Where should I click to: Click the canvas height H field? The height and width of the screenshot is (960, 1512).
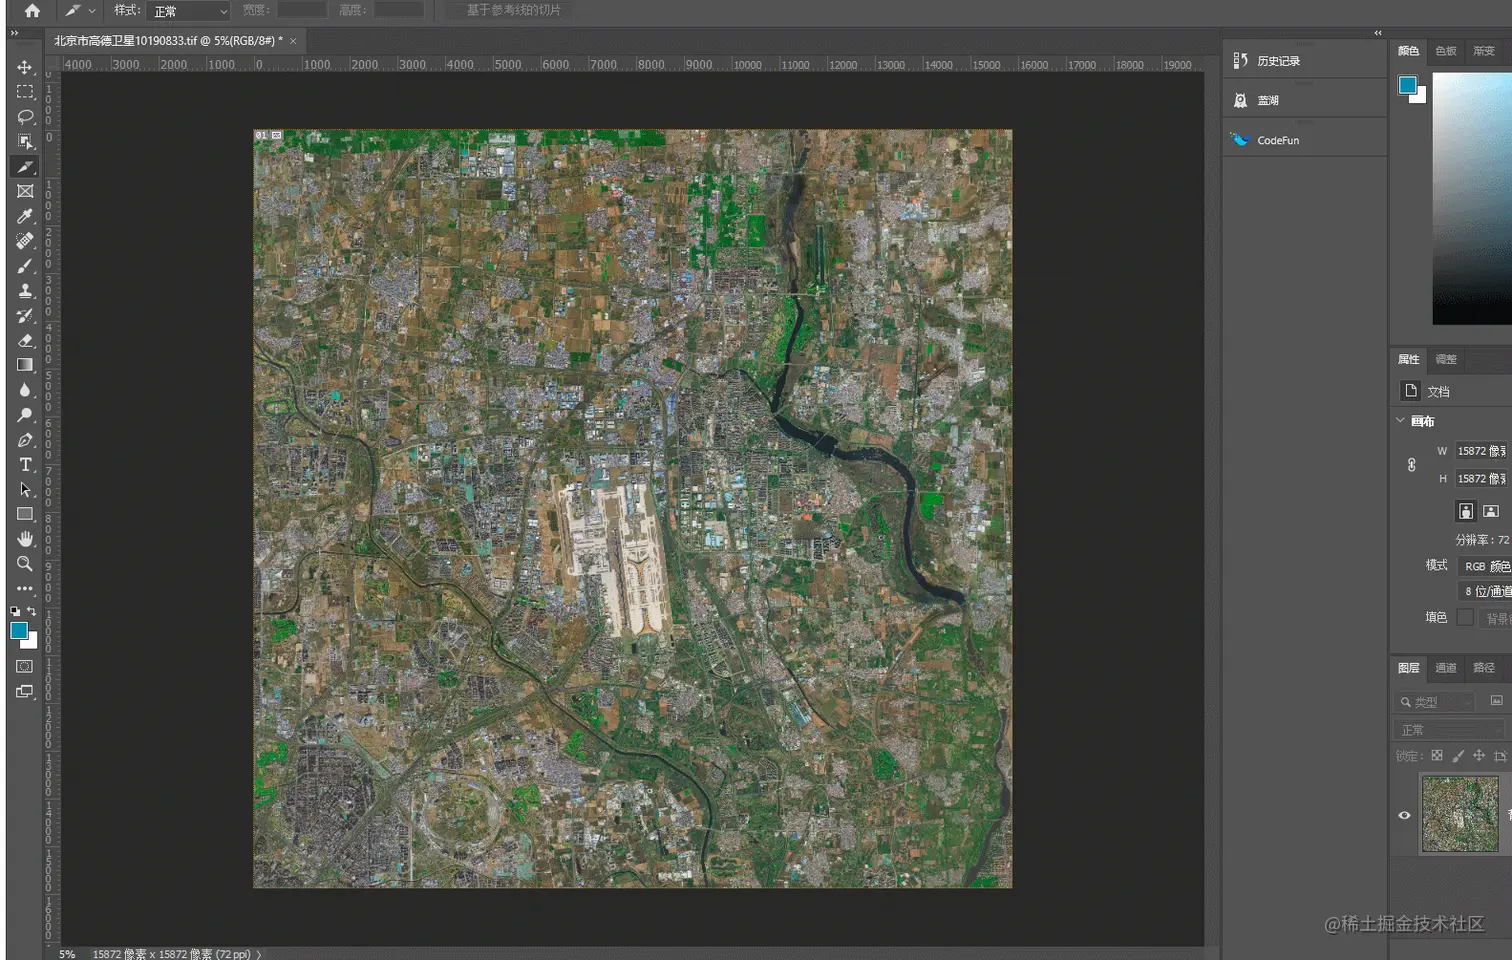point(1483,479)
